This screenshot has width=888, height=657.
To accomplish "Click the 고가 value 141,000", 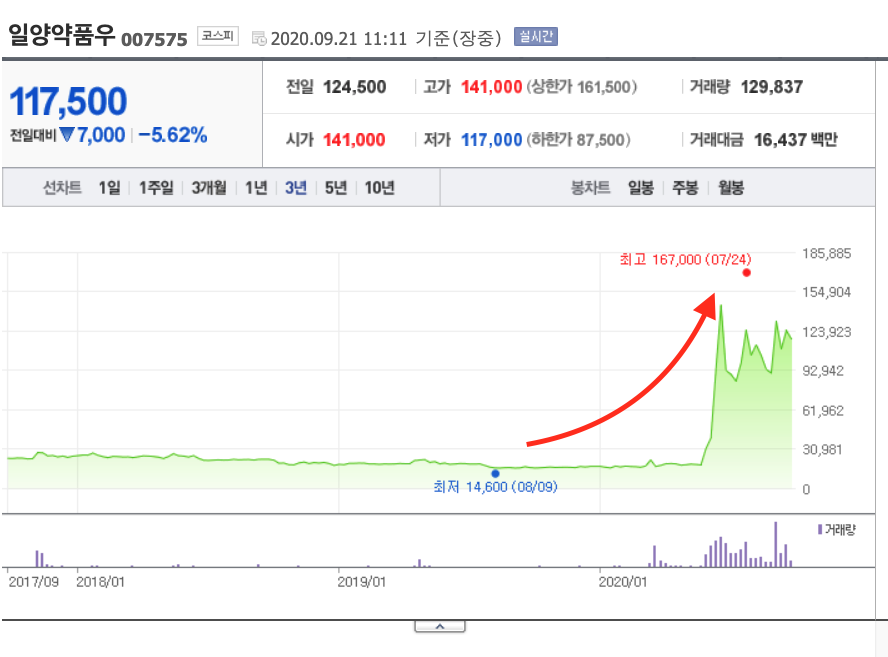I will pos(492,87).
